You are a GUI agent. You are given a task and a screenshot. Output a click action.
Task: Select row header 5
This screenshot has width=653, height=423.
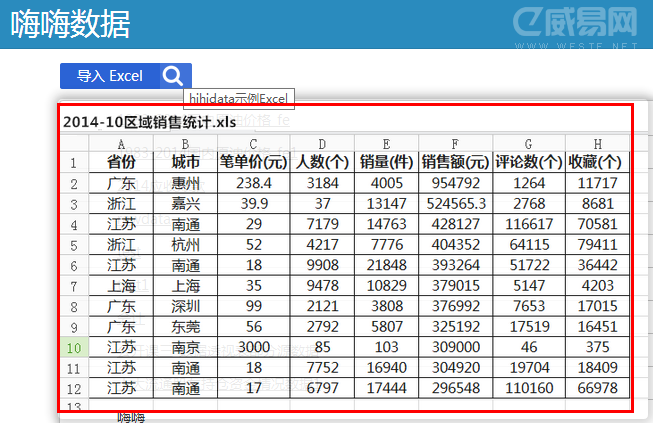[x=74, y=245]
